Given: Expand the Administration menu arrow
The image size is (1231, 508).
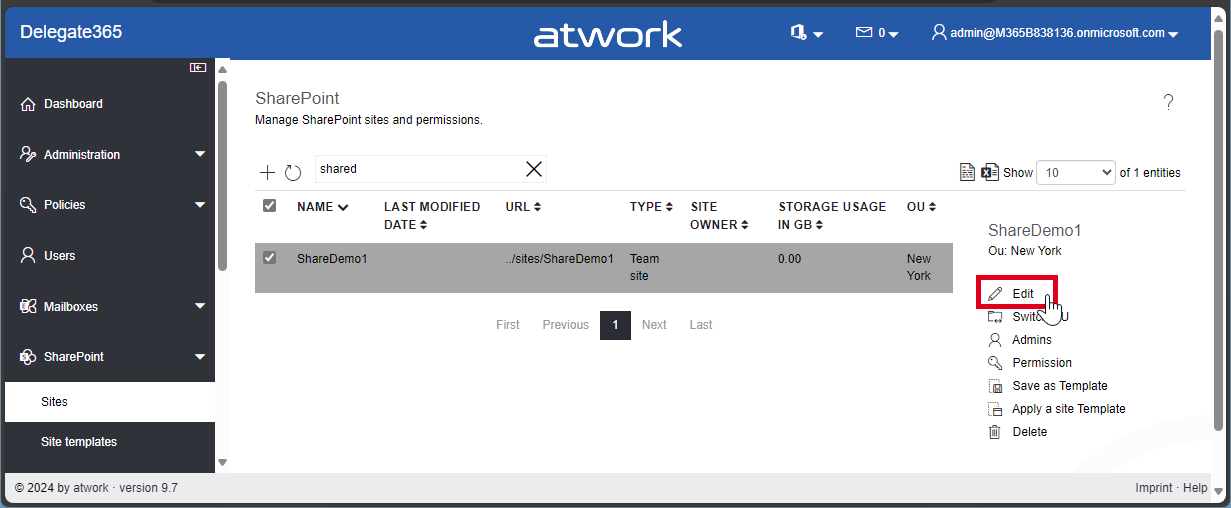Looking at the screenshot, I should click(200, 154).
